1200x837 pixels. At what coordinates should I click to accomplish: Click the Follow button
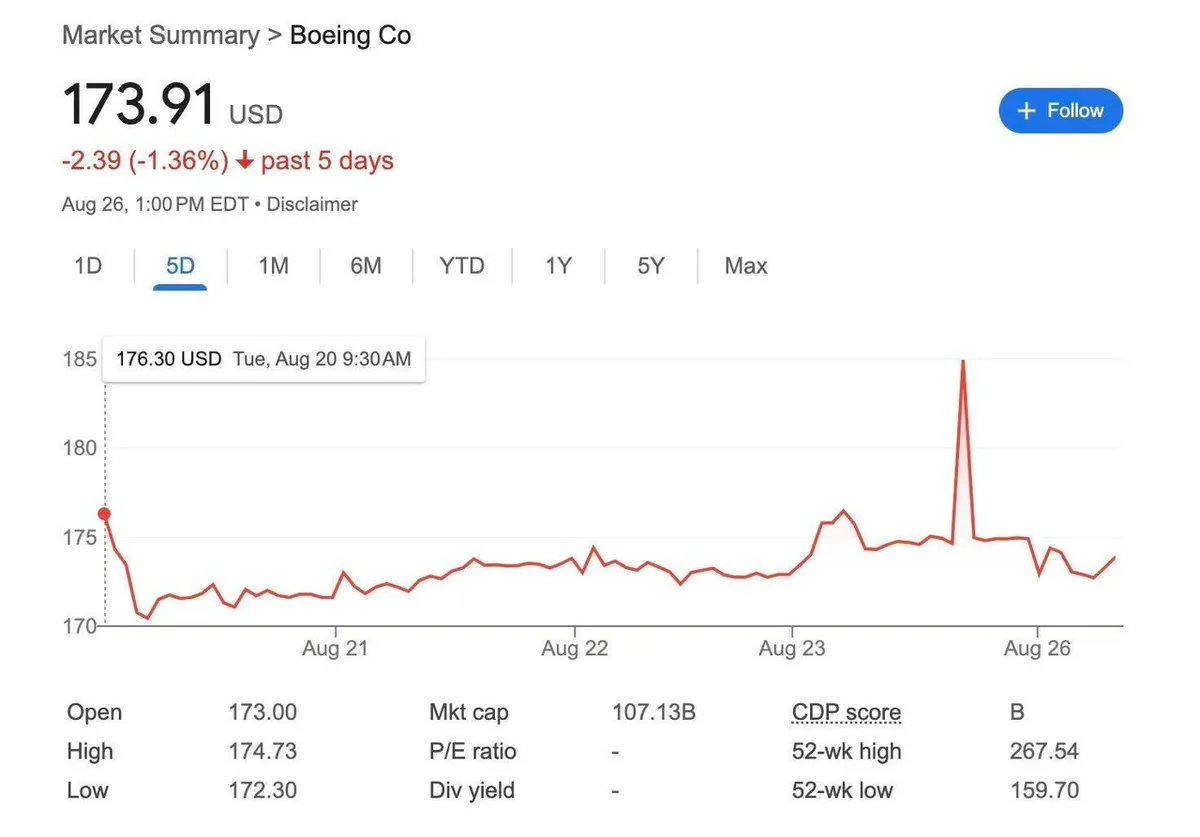(x=1060, y=111)
